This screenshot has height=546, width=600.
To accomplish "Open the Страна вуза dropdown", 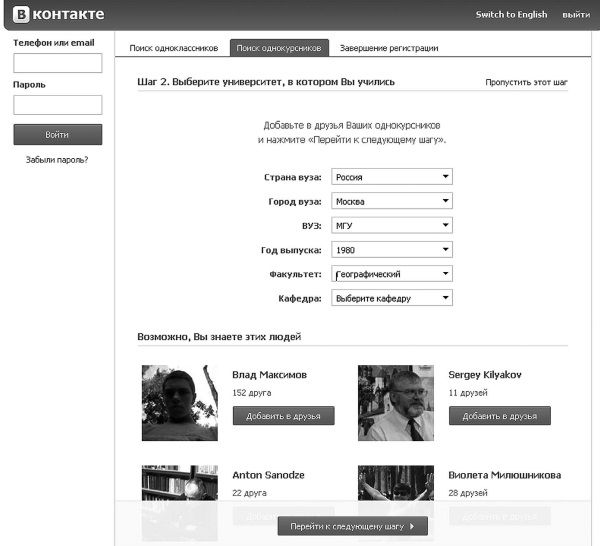I will (392, 177).
